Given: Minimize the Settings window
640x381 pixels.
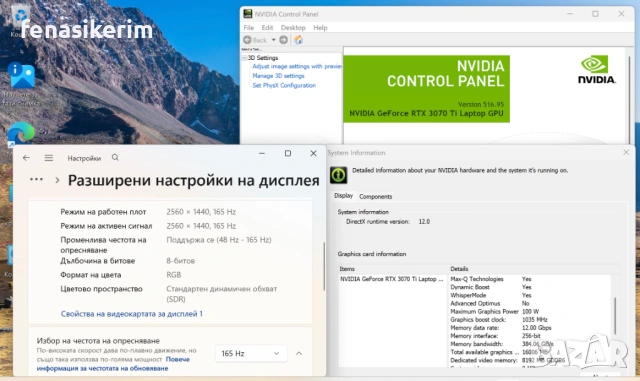Looking at the screenshot, I should (x=262, y=154).
